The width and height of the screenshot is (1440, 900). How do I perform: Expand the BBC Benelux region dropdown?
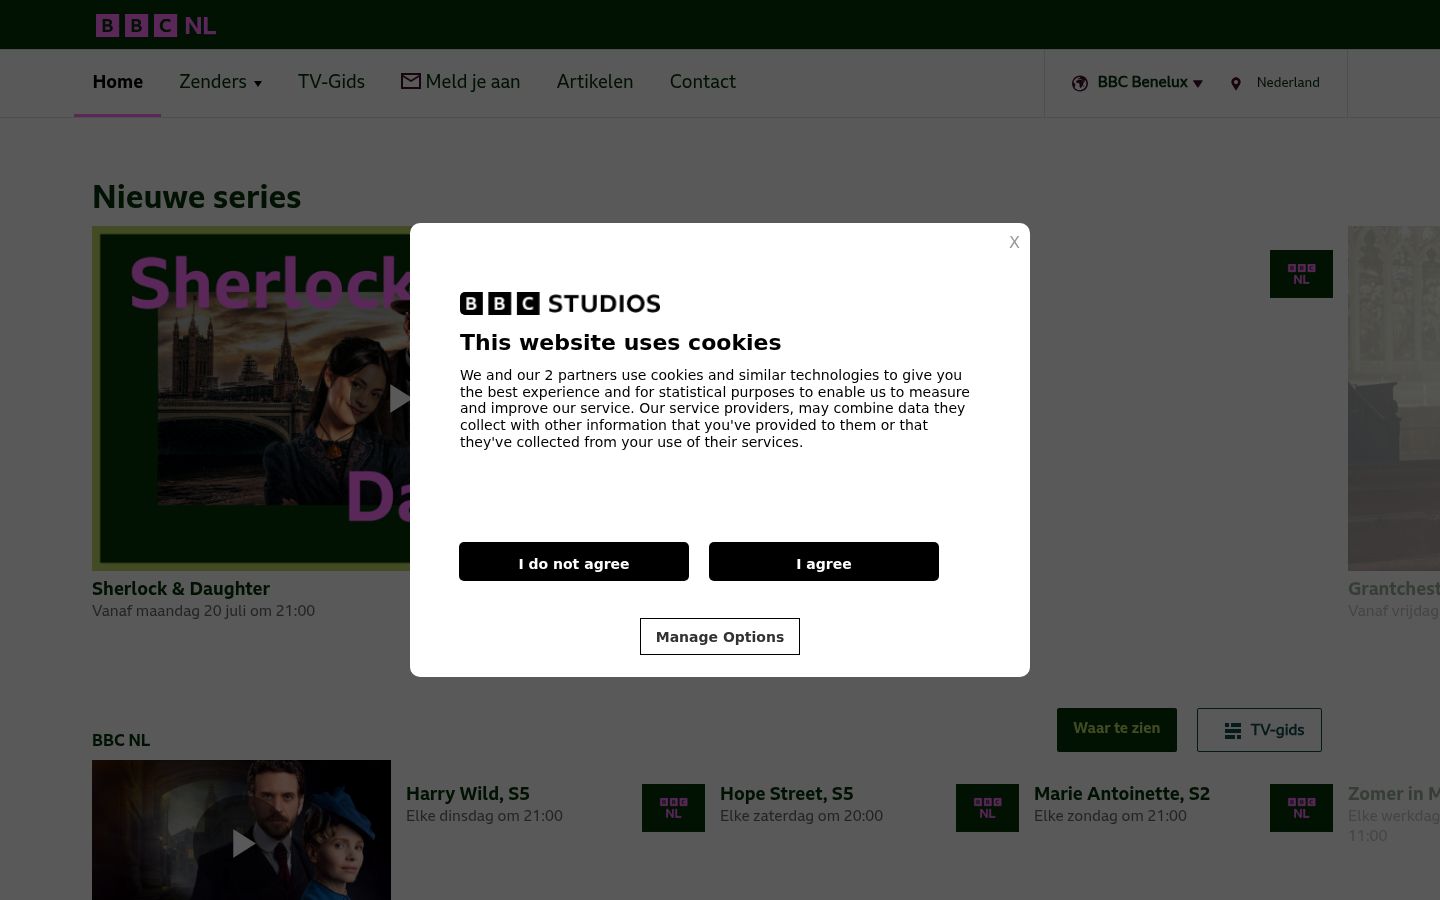tap(1150, 82)
